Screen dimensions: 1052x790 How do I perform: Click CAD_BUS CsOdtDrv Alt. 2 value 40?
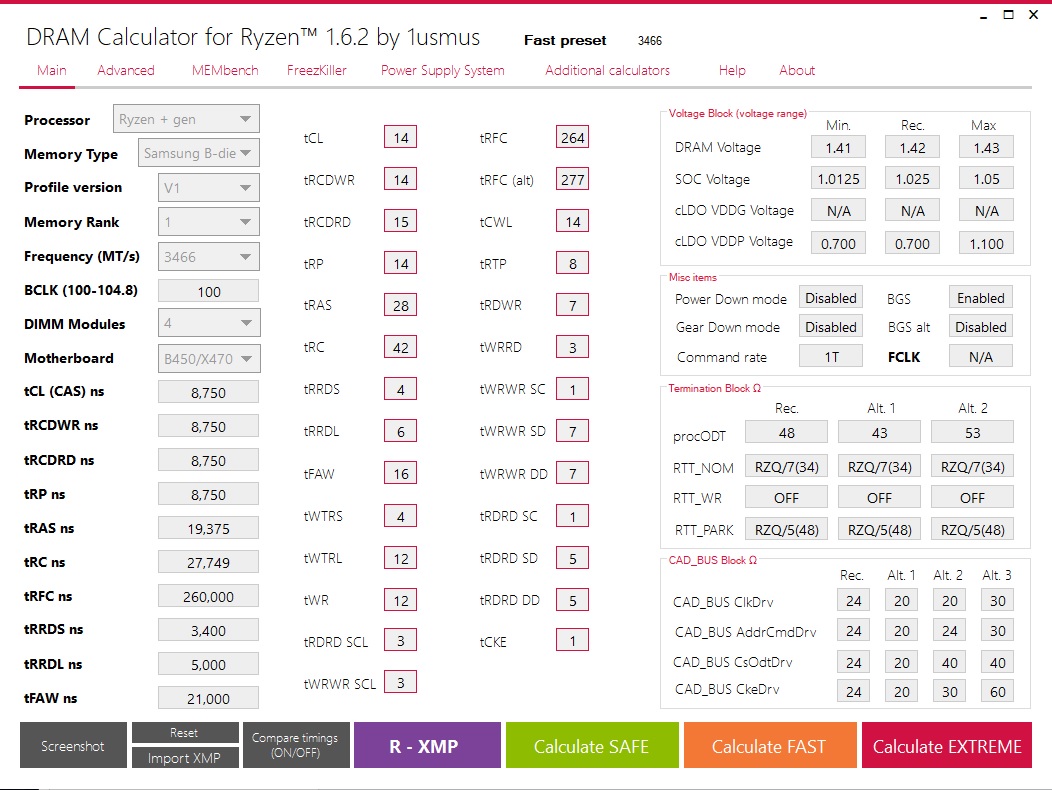tap(949, 662)
